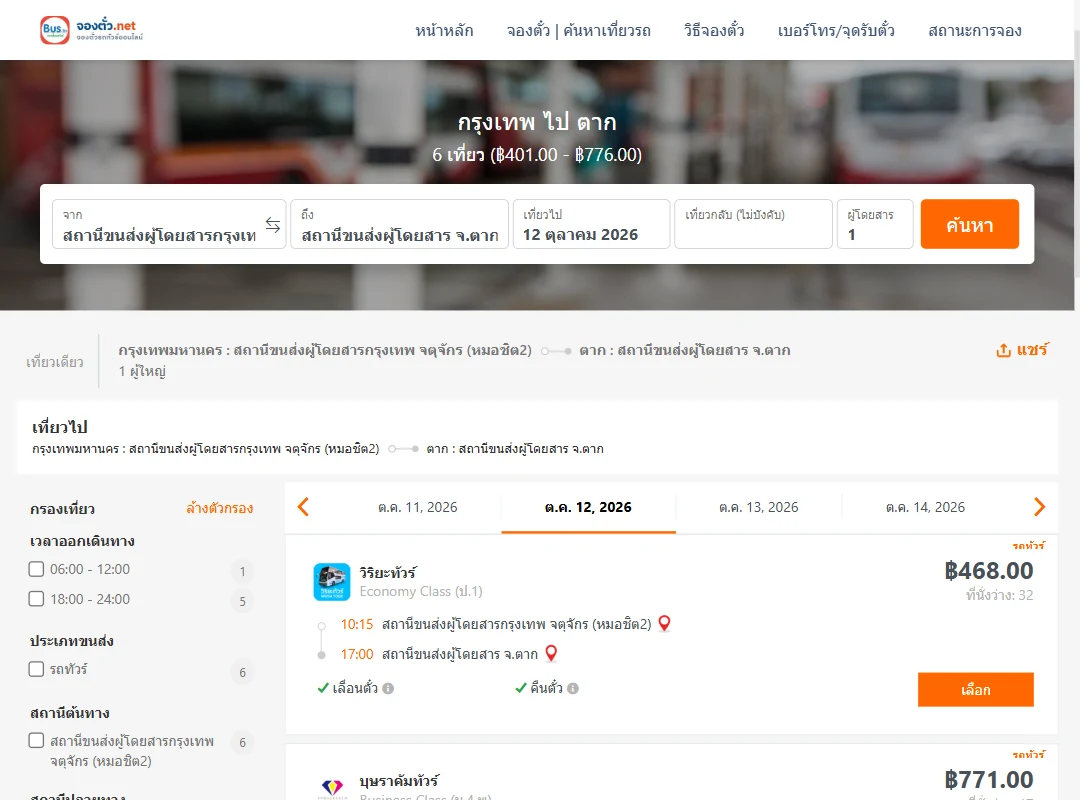Click the แชร์ share link
Viewport: 1080px width, 800px height.
[1032, 350]
